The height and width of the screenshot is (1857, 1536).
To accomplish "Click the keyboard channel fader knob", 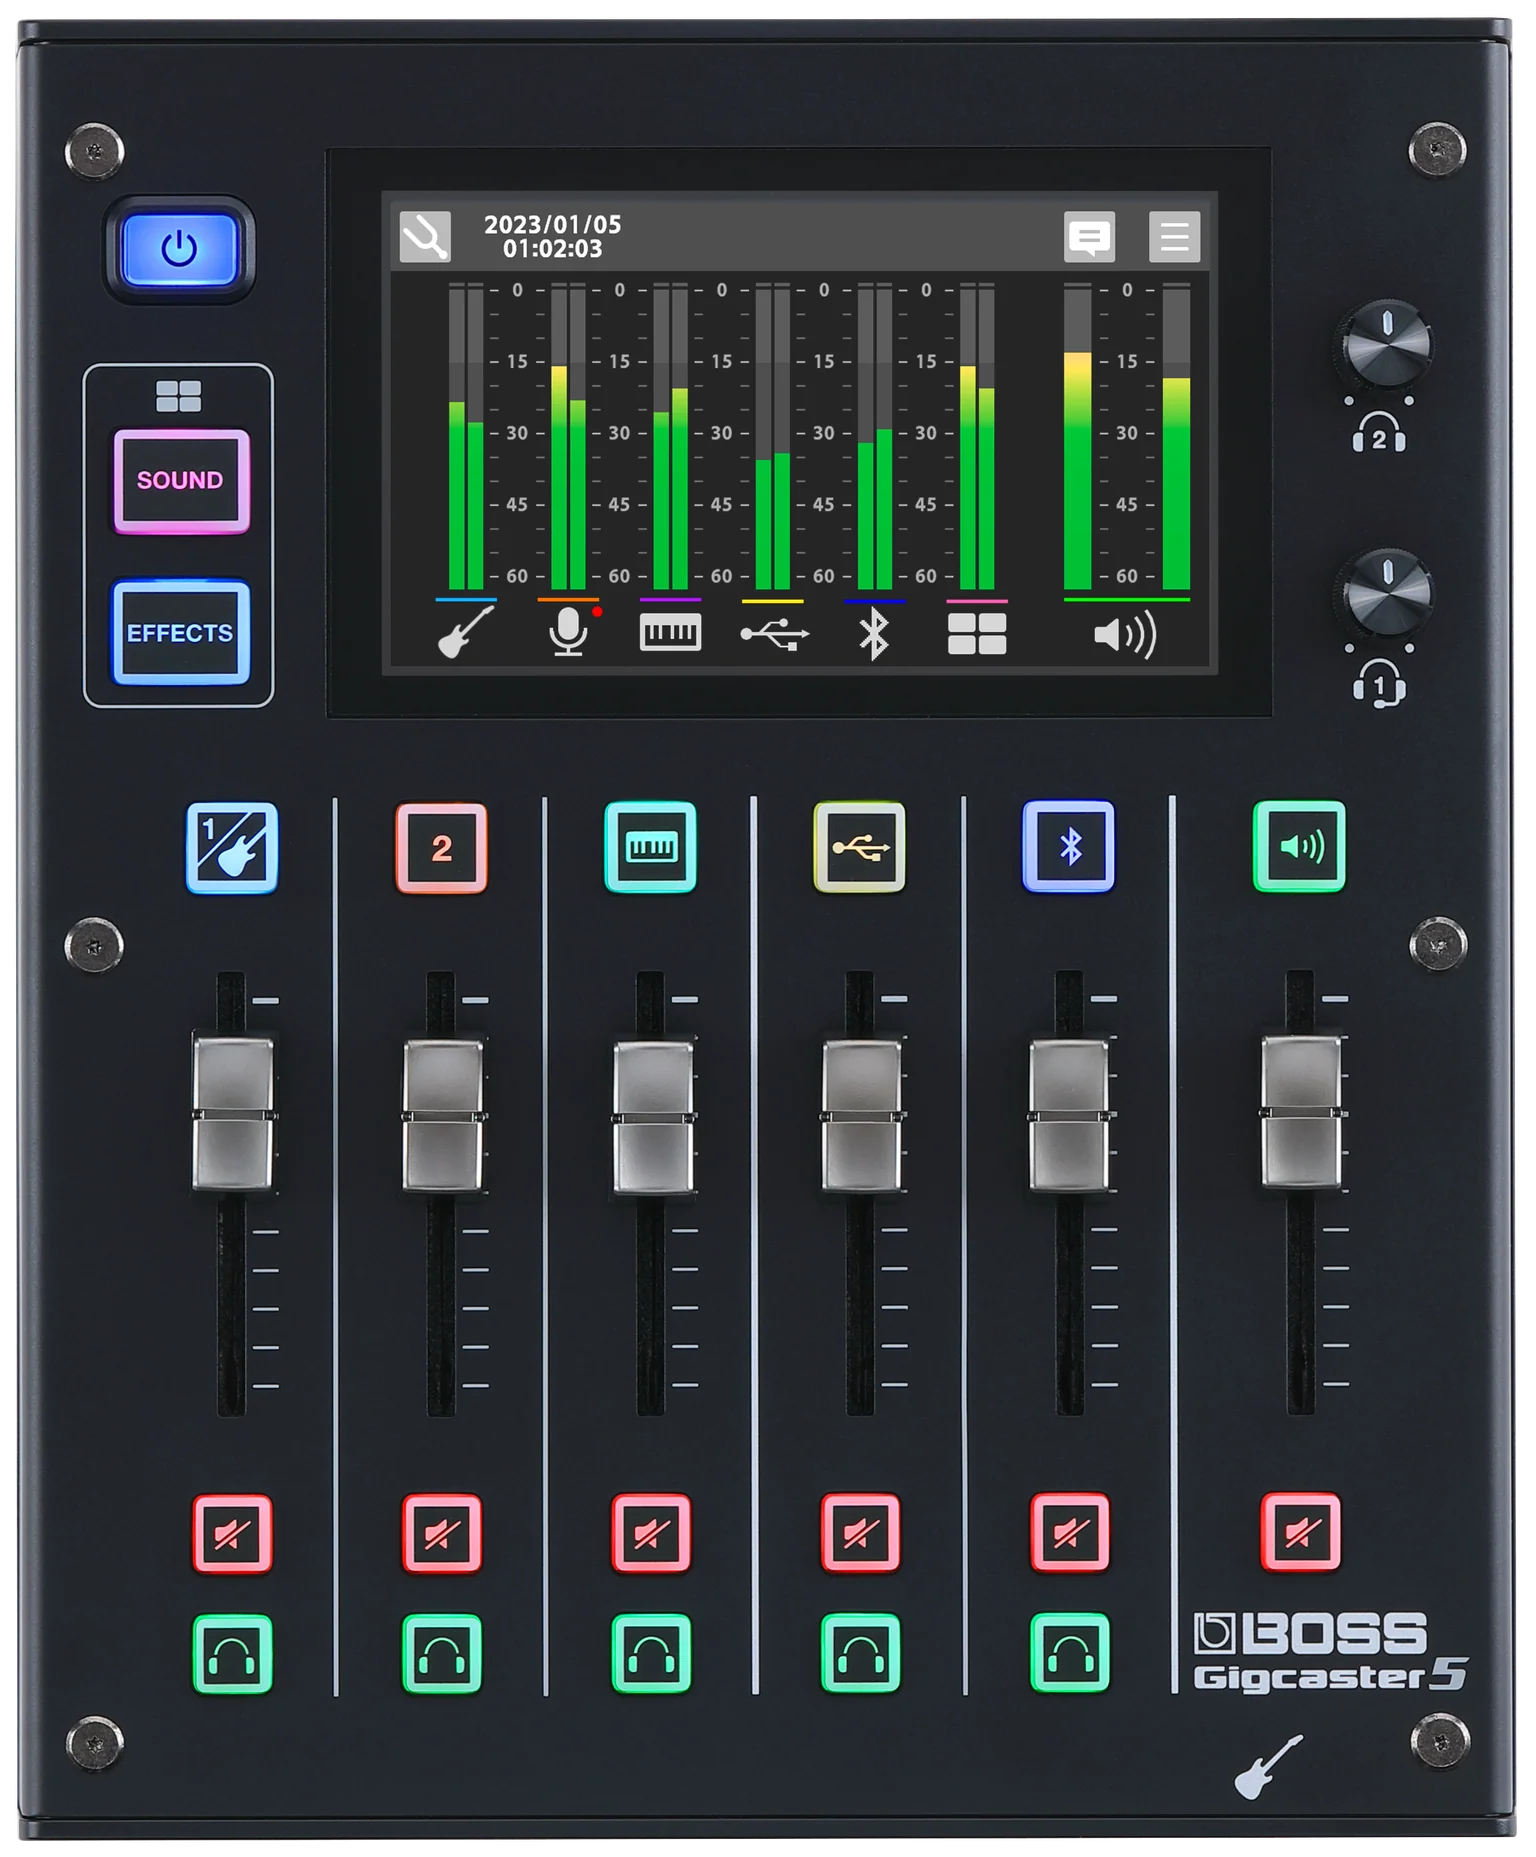I will click(x=652, y=1117).
